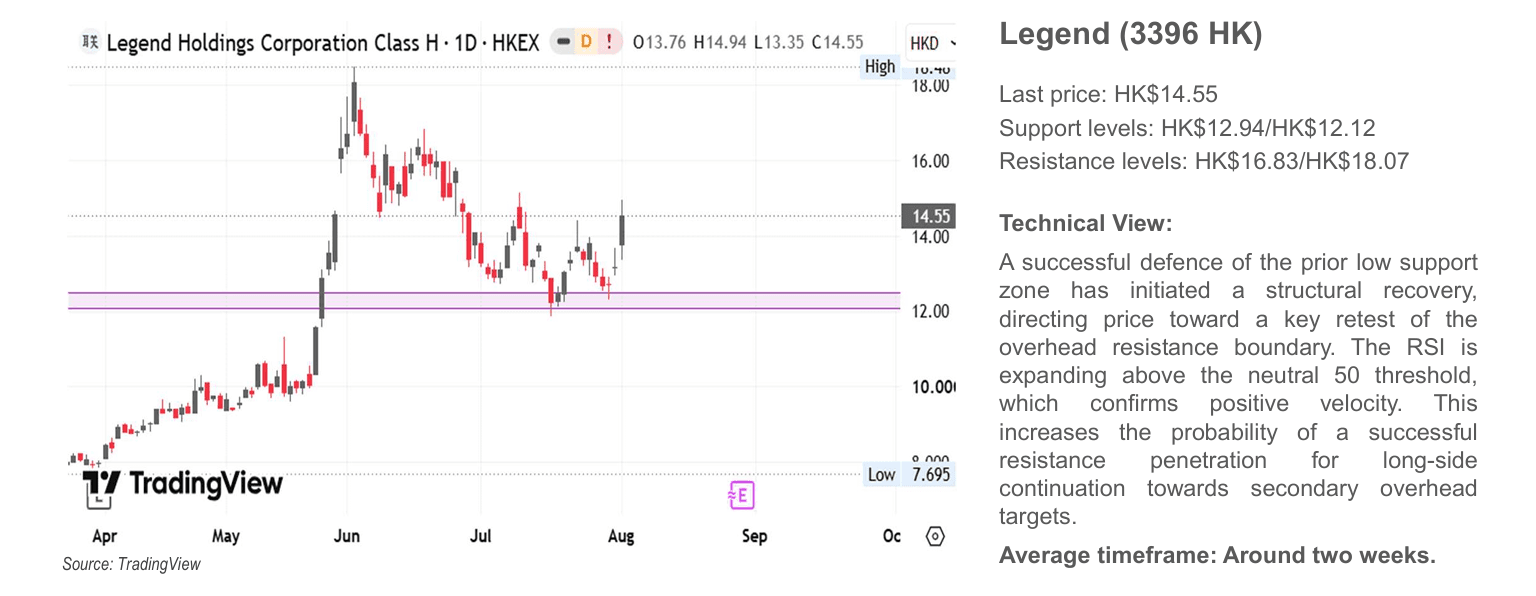Click the open value O13.76

click(x=661, y=43)
